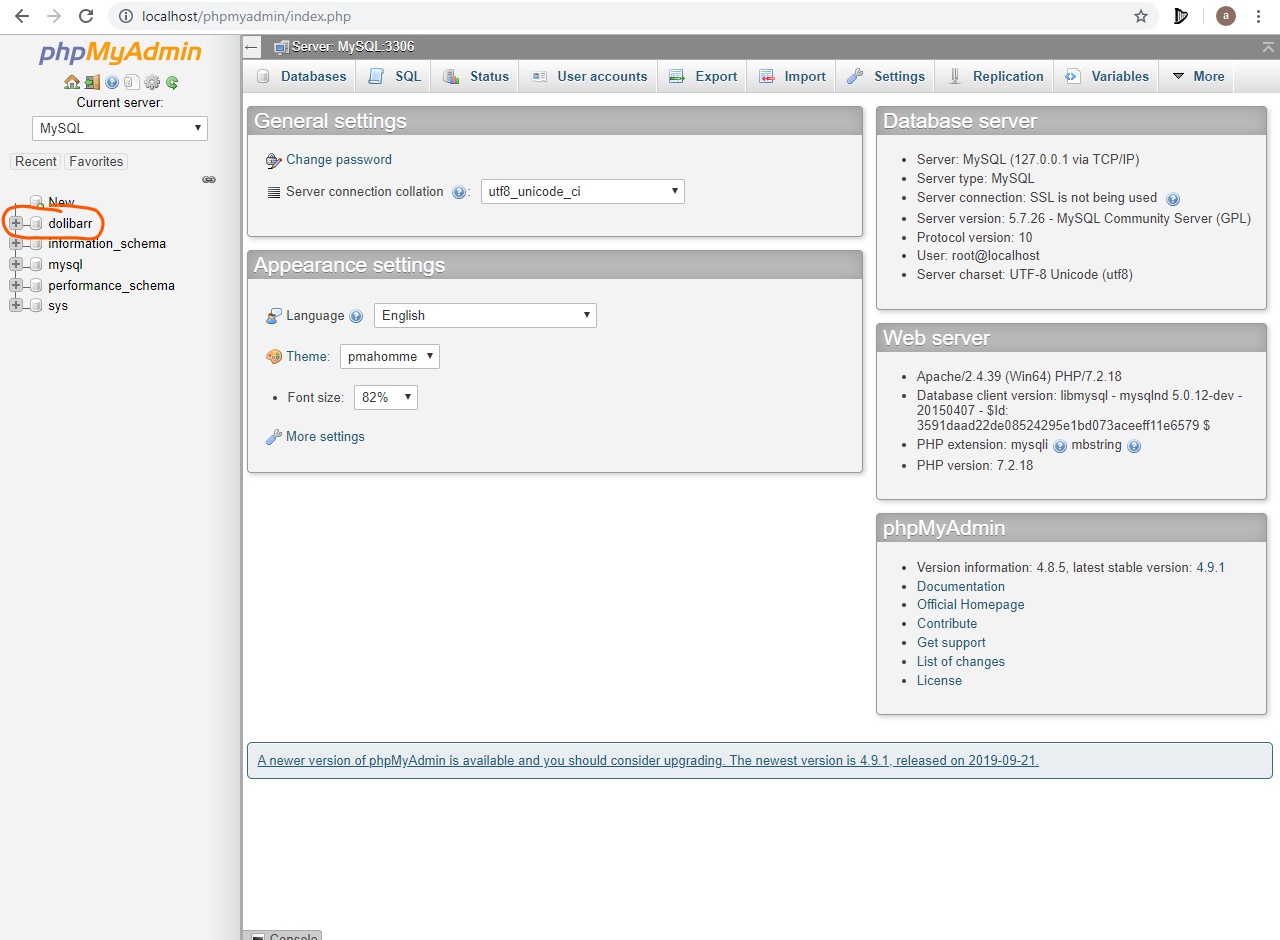Open the browser profile avatar

[1226, 16]
